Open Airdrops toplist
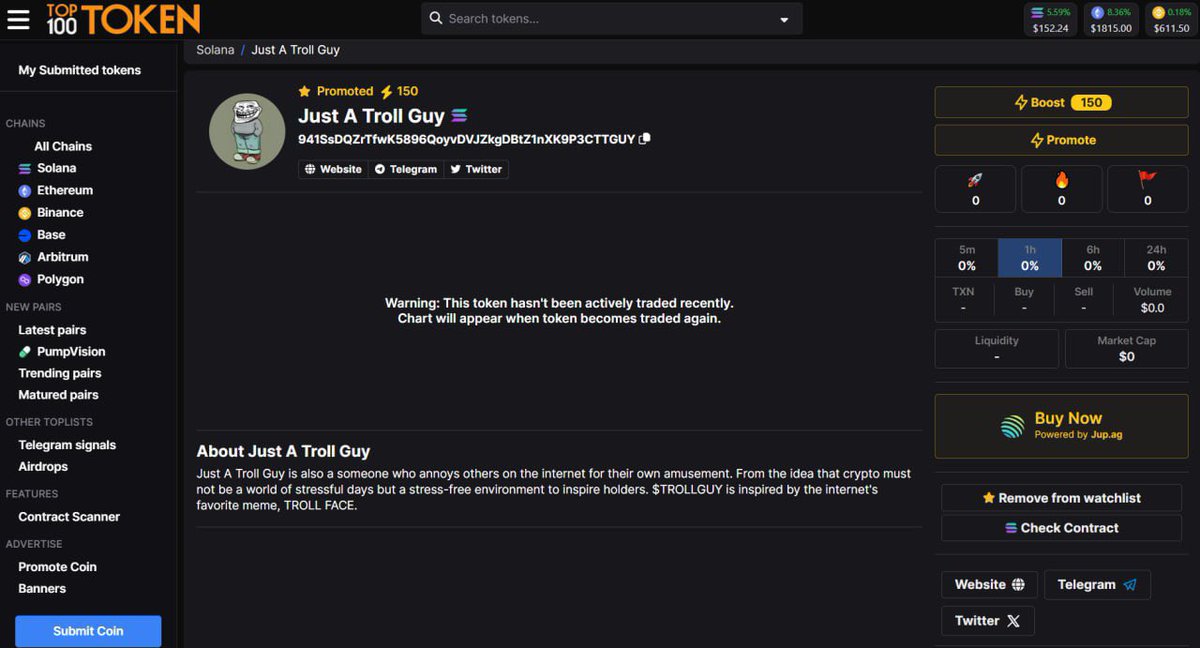This screenshot has width=1200, height=648. [x=43, y=466]
